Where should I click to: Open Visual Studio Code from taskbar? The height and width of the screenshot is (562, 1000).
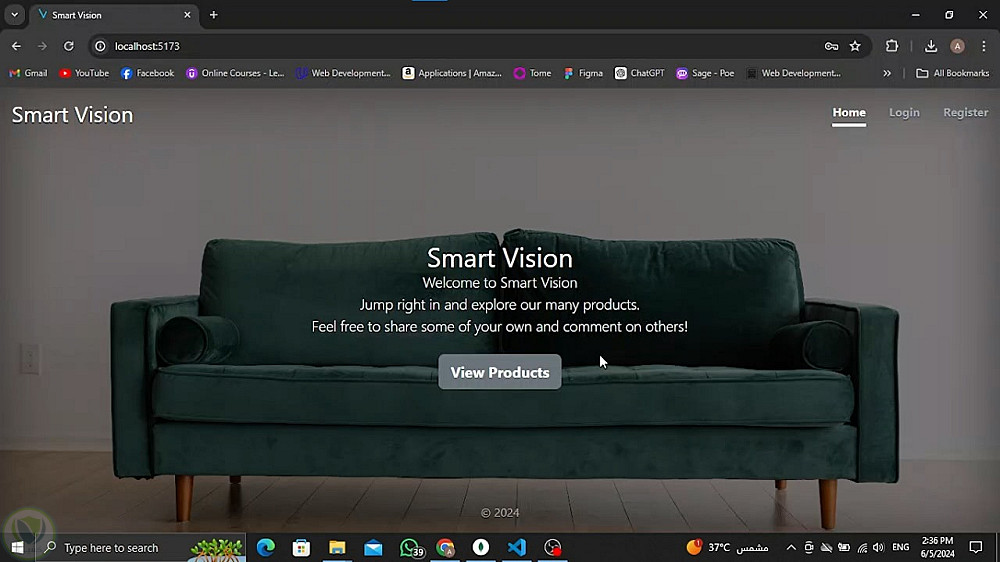[x=517, y=547]
